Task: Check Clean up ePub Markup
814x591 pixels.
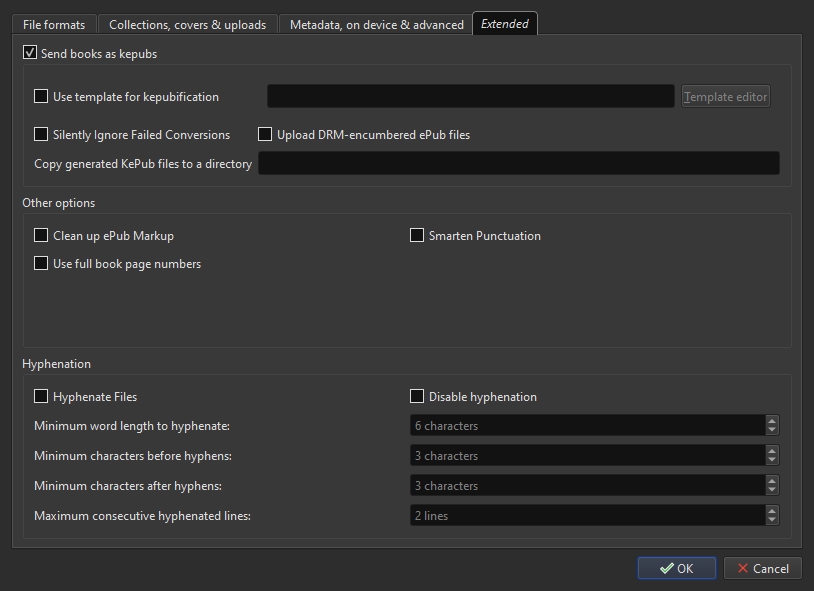Action: [x=41, y=236]
